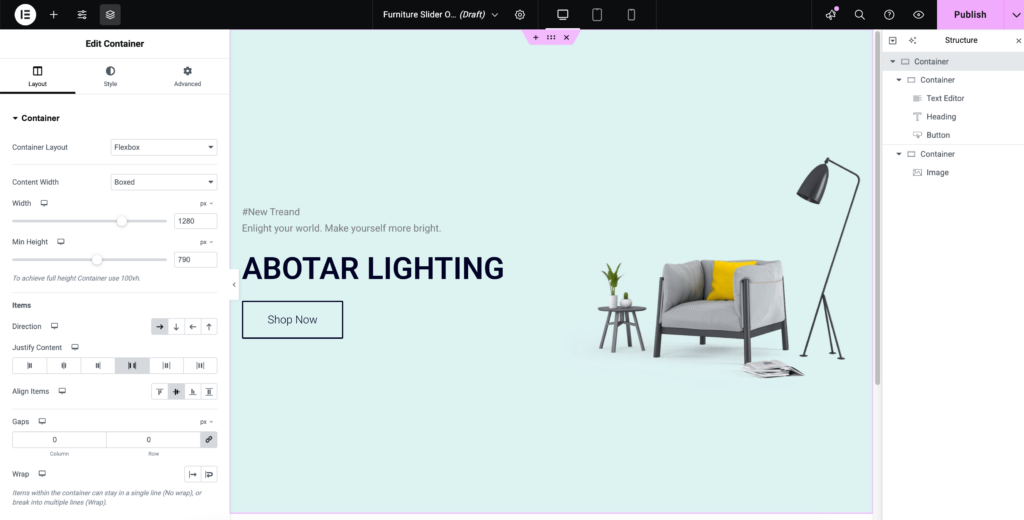This screenshot has height=520, width=1024.
Task: Adjust the Width slider handle
Action: click(121, 221)
